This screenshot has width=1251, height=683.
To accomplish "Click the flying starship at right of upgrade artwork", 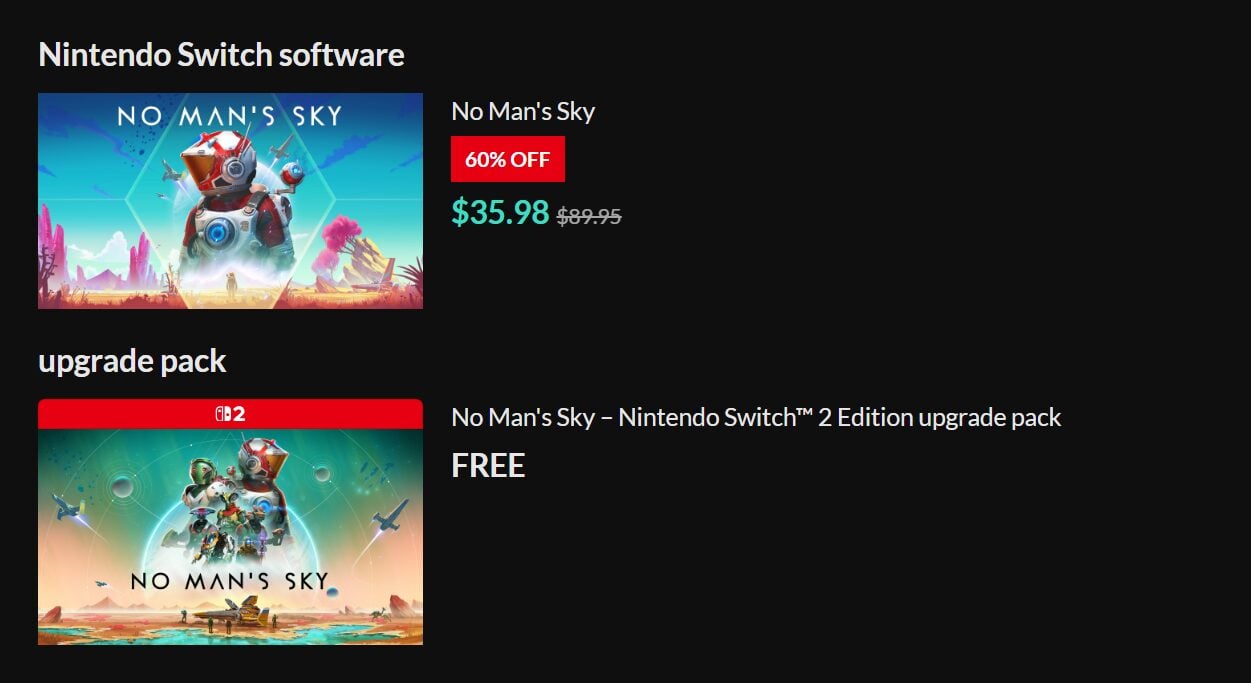I will pyautogui.click(x=389, y=516).
